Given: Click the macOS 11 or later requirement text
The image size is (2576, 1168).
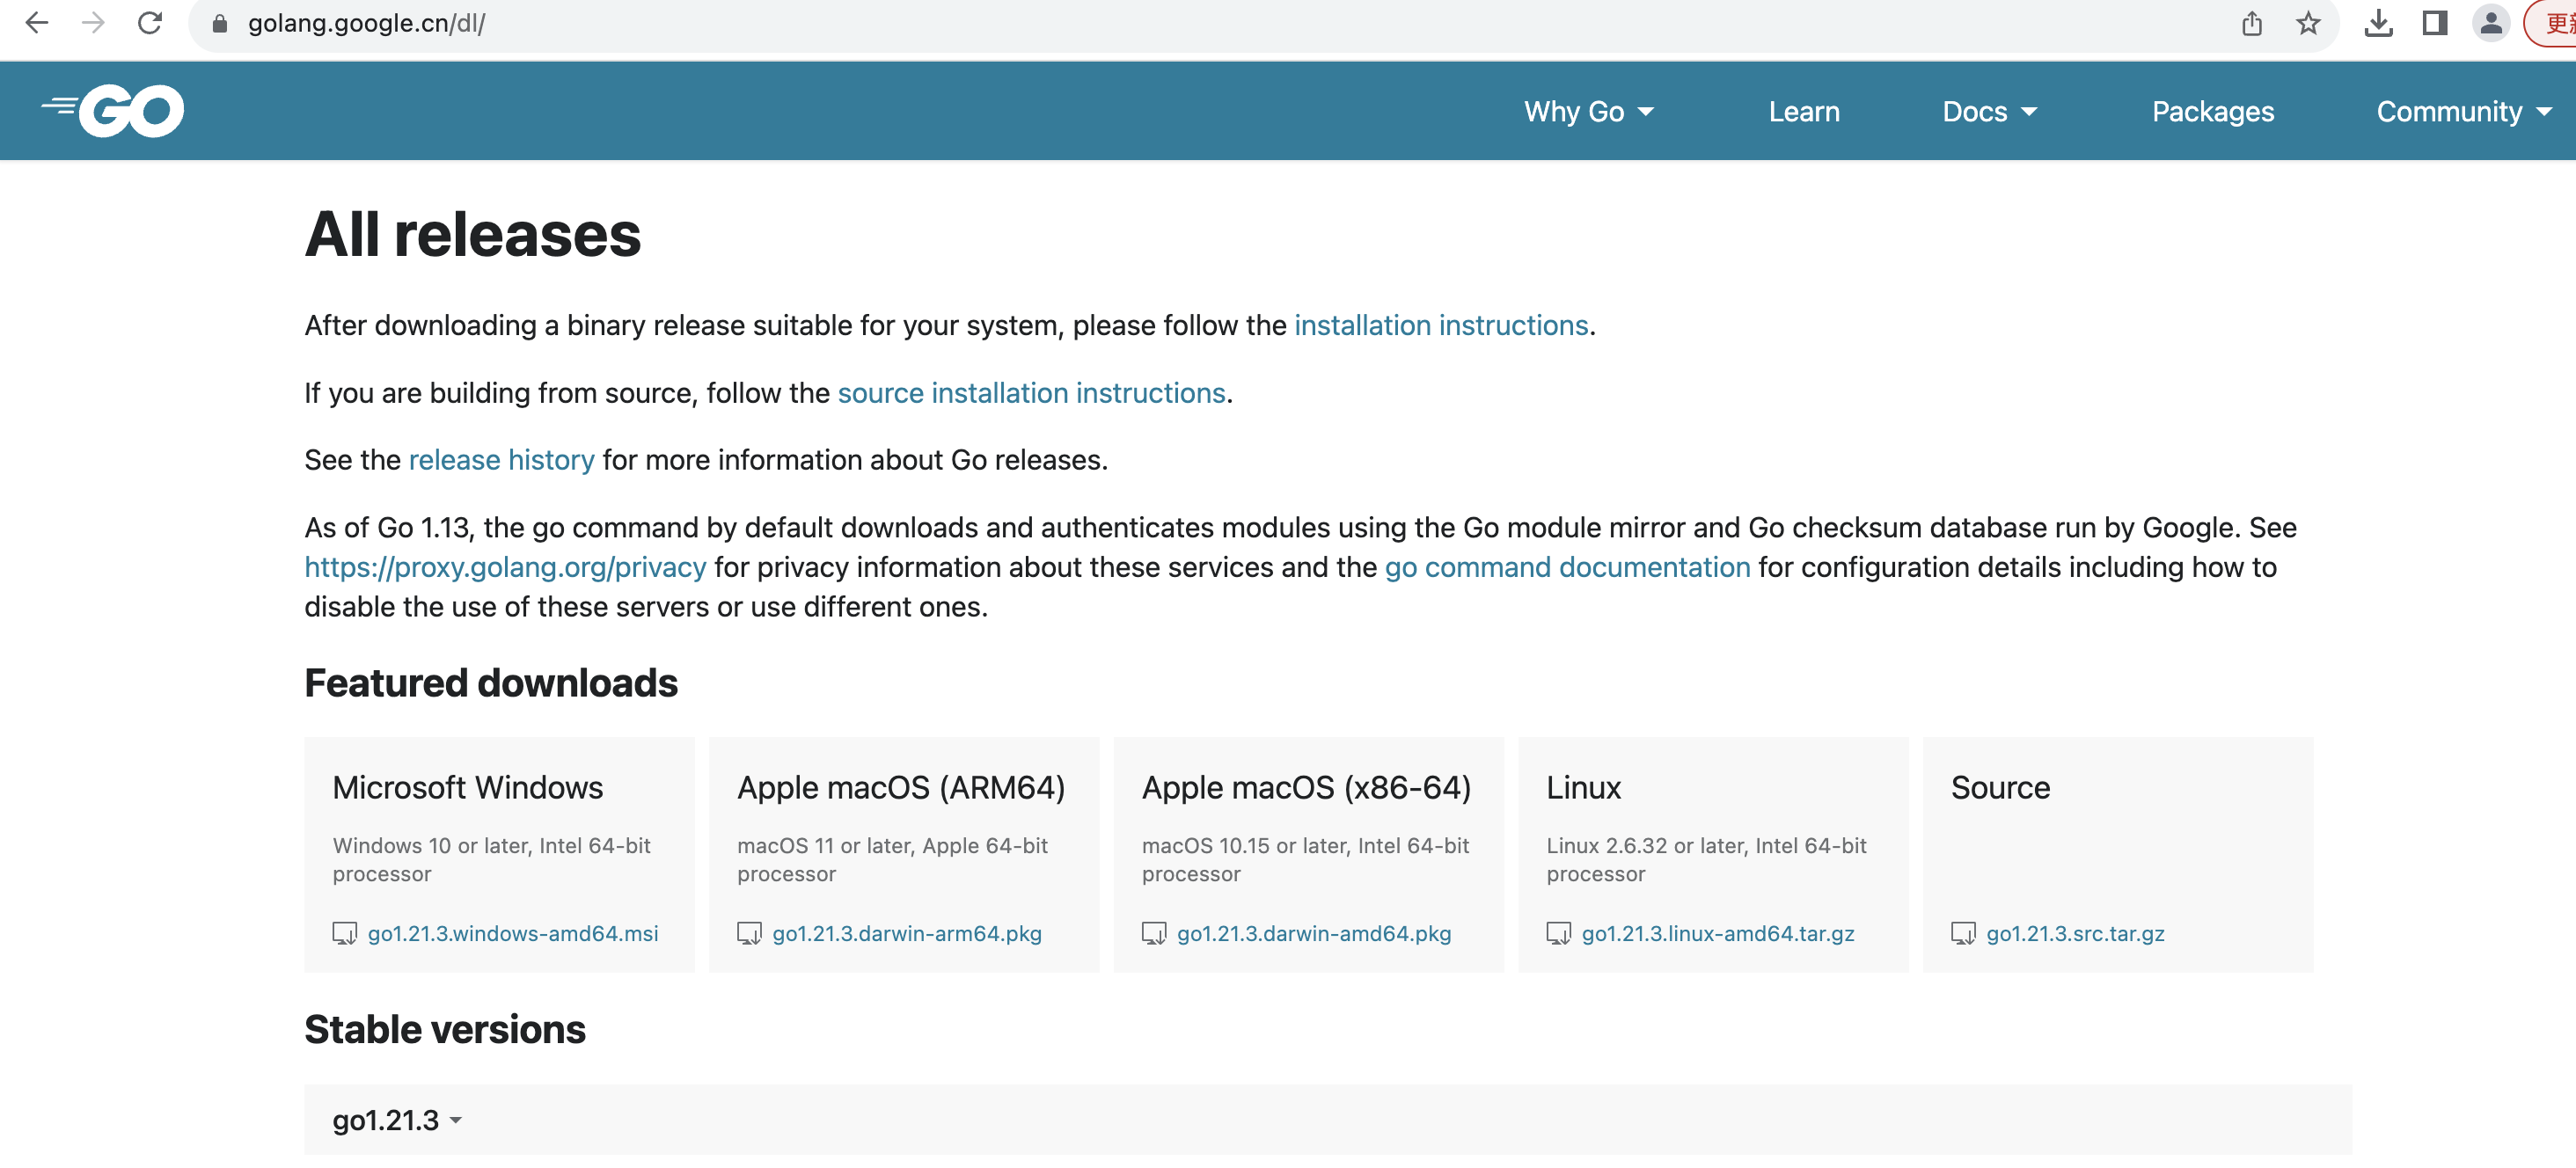Looking at the screenshot, I should (x=892, y=861).
